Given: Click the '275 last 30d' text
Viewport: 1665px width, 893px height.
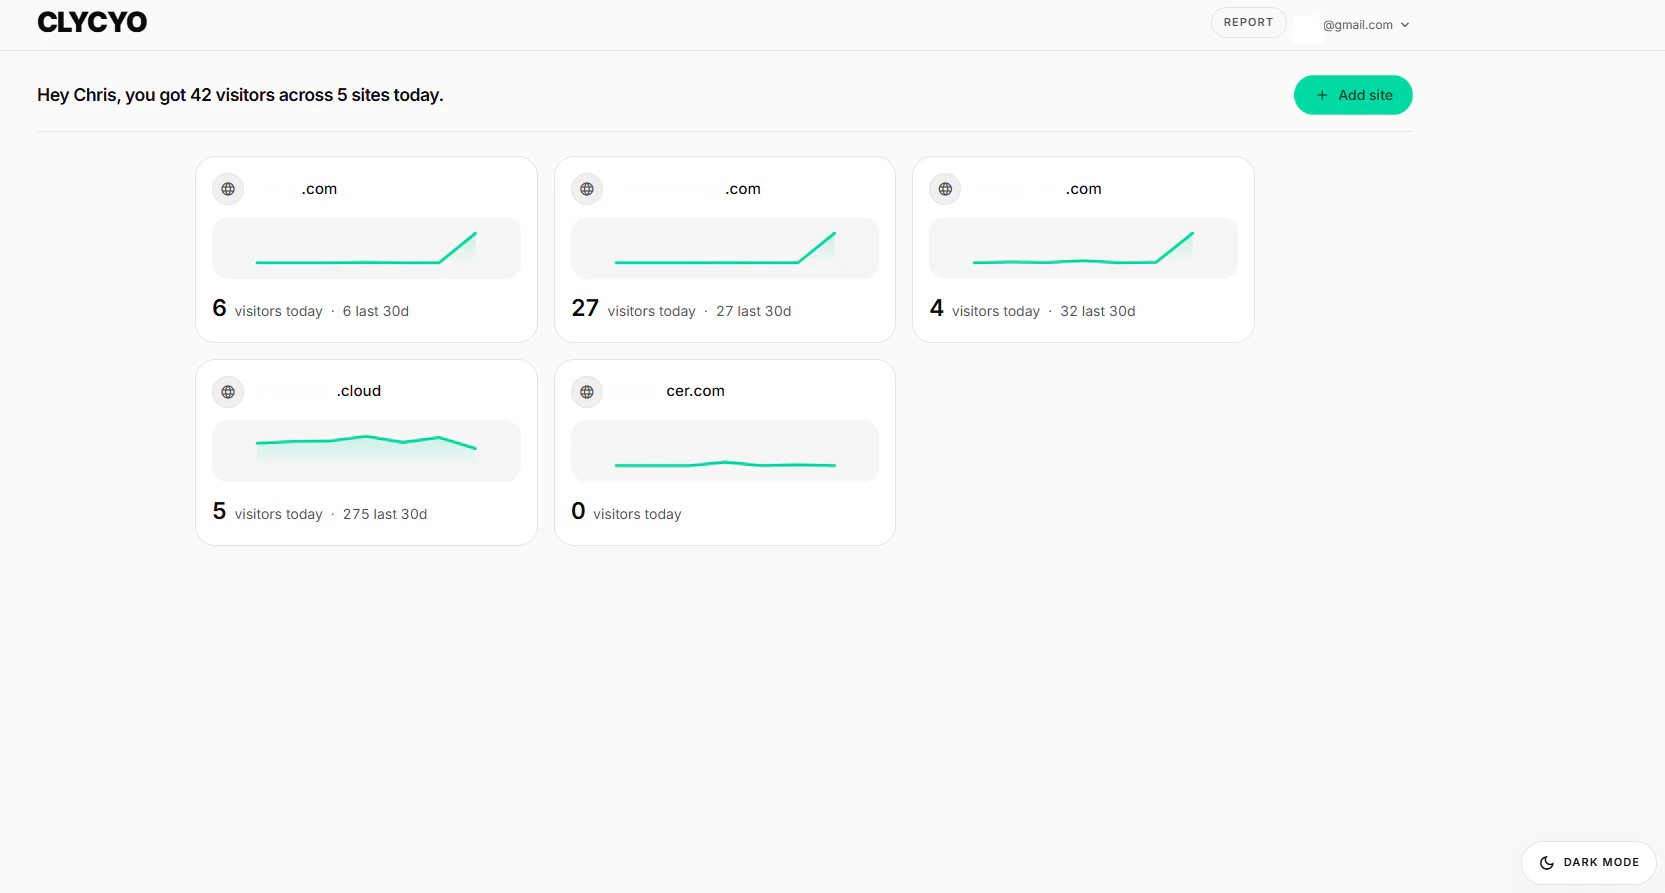Looking at the screenshot, I should click(x=385, y=514).
